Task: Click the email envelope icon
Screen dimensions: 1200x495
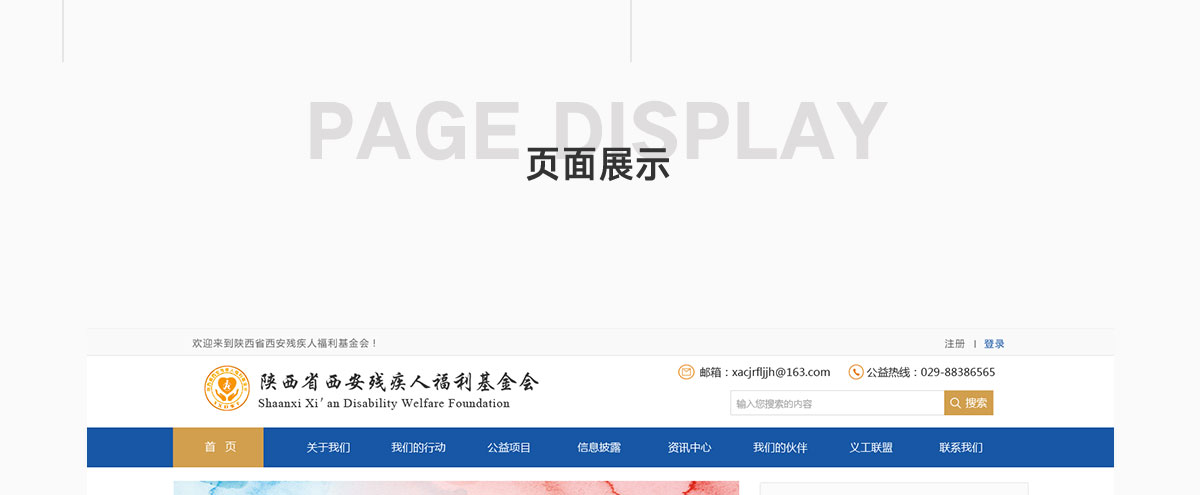Action: (x=686, y=372)
